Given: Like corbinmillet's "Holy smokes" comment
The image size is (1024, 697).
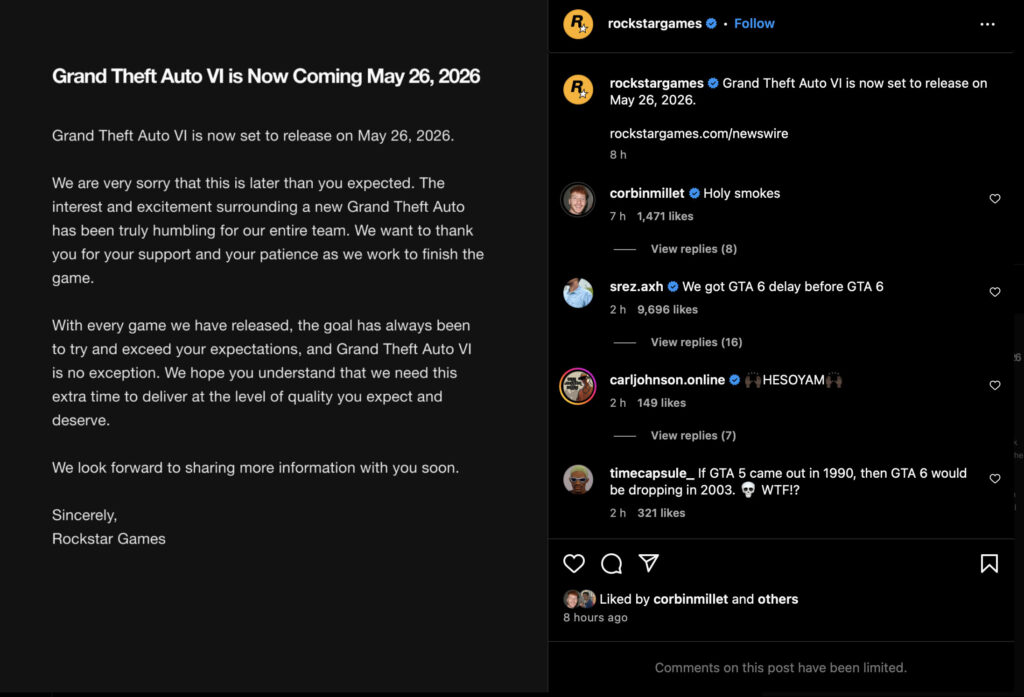Looking at the screenshot, I should click(x=995, y=199).
